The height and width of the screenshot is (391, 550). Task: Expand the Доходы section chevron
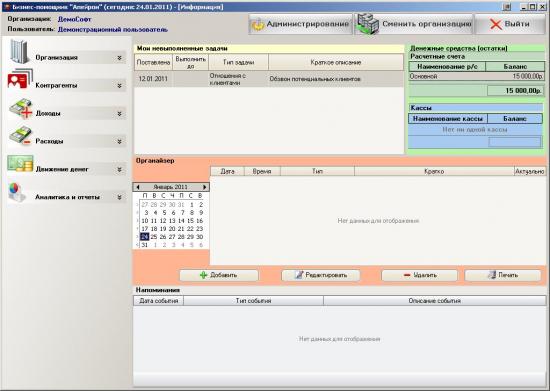coord(120,114)
